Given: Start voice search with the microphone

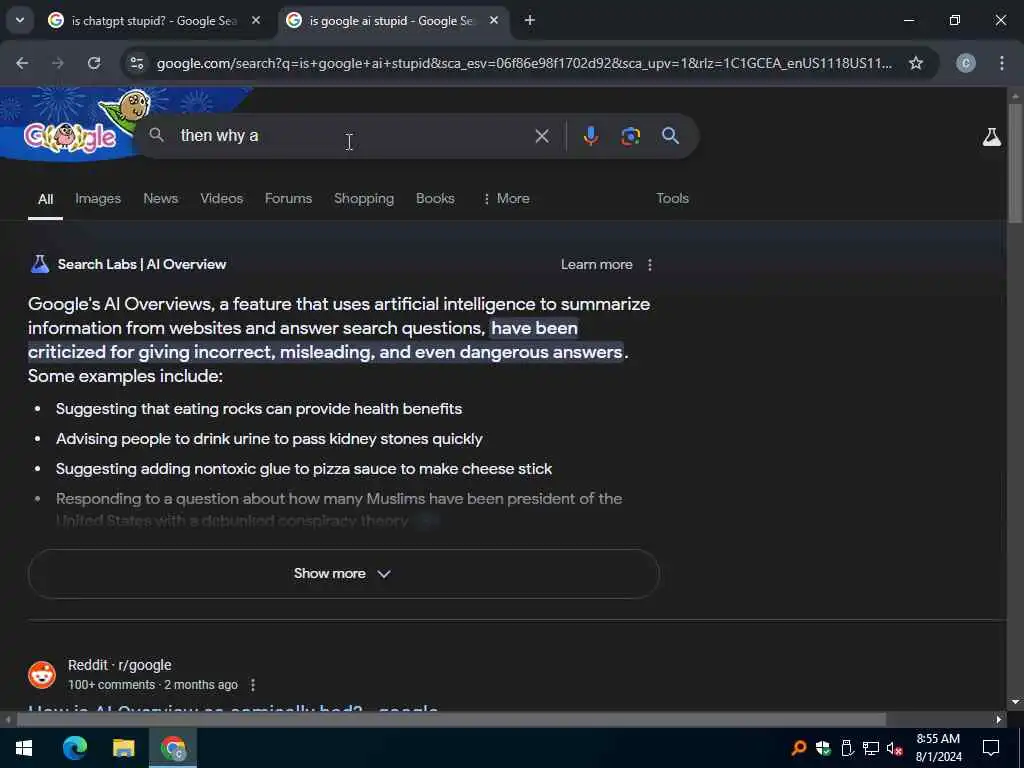Looking at the screenshot, I should point(590,136).
